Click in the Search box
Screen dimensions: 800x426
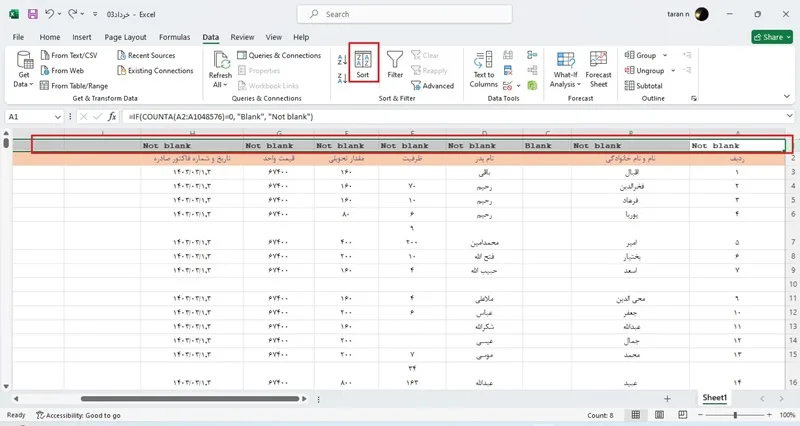405,14
